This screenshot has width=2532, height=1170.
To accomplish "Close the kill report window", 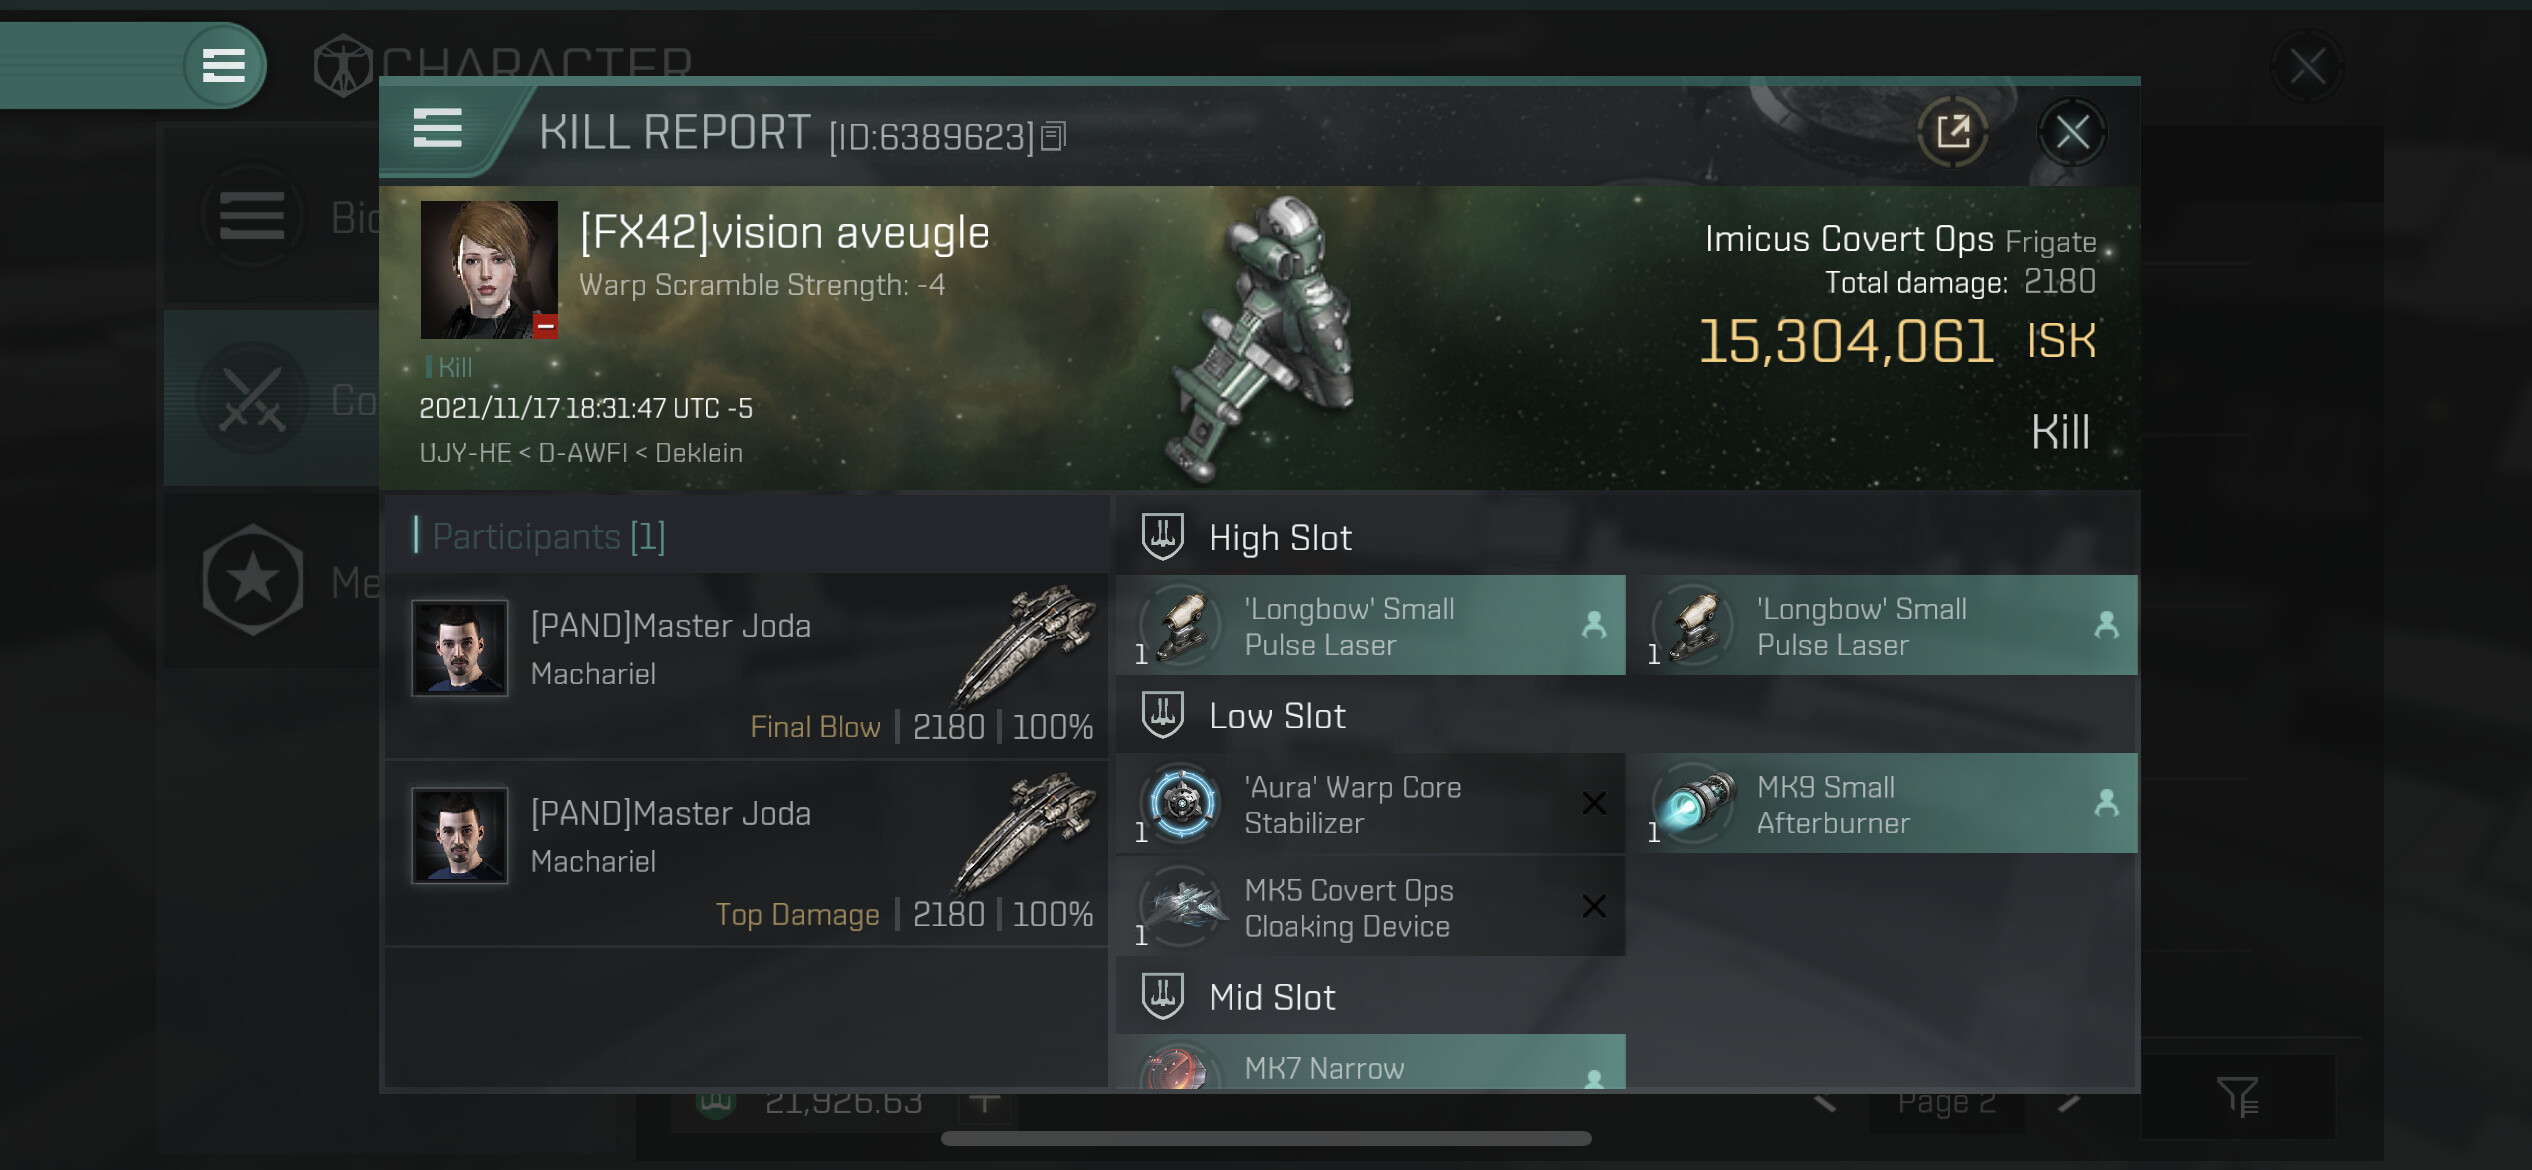I will pos(2072,132).
